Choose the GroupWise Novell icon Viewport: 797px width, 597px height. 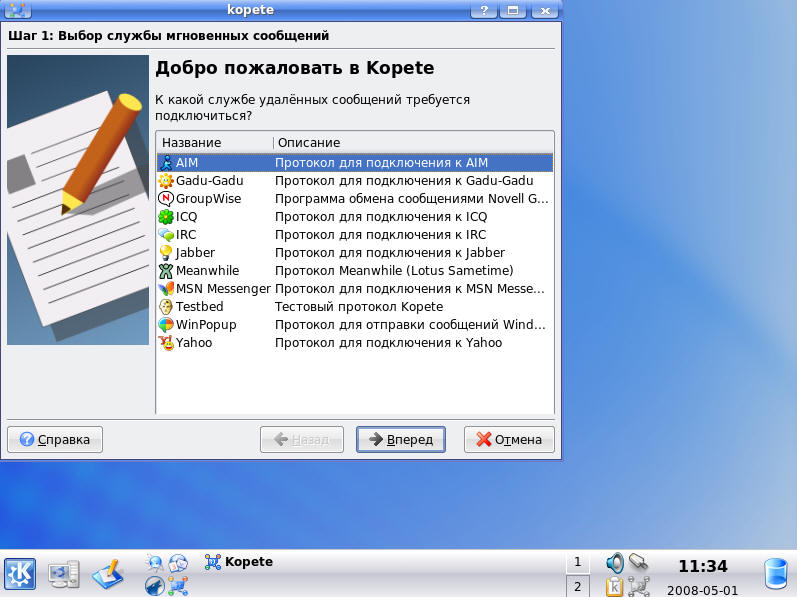coord(166,199)
